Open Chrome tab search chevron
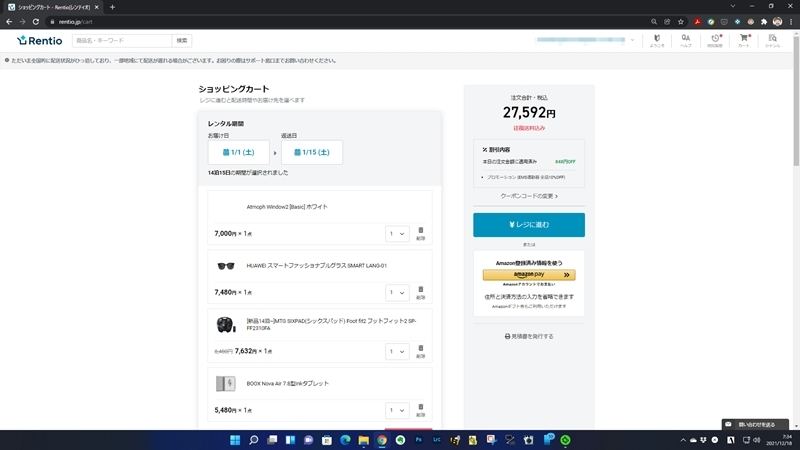The width and height of the screenshot is (800, 450). pos(733,7)
